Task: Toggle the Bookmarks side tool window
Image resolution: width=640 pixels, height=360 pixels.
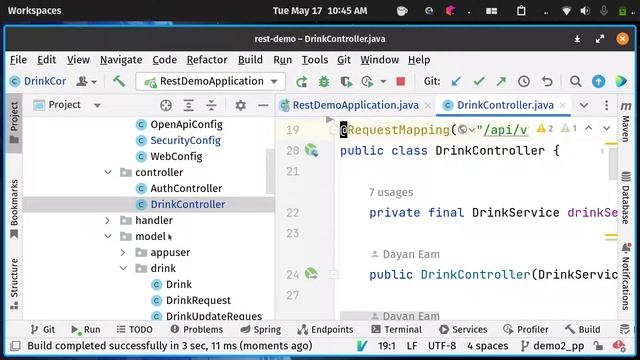Action: click(14, 208)
